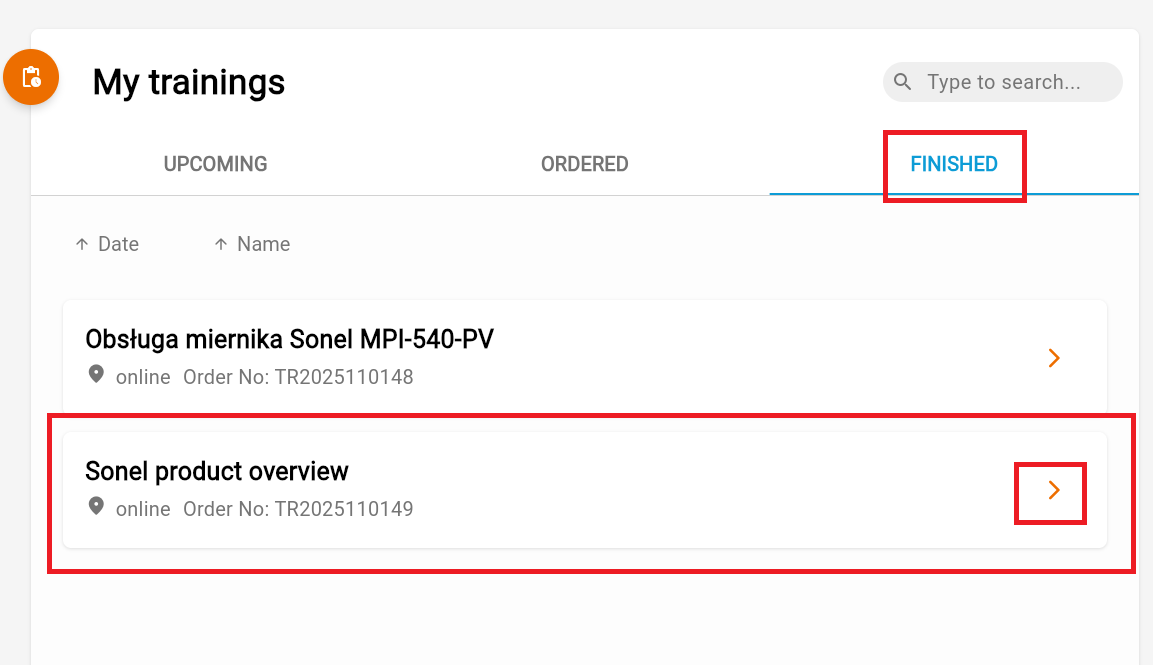Click location pin on Obsługa miernika card
This screenshot has width=1153, height=665.
point(96,375)
